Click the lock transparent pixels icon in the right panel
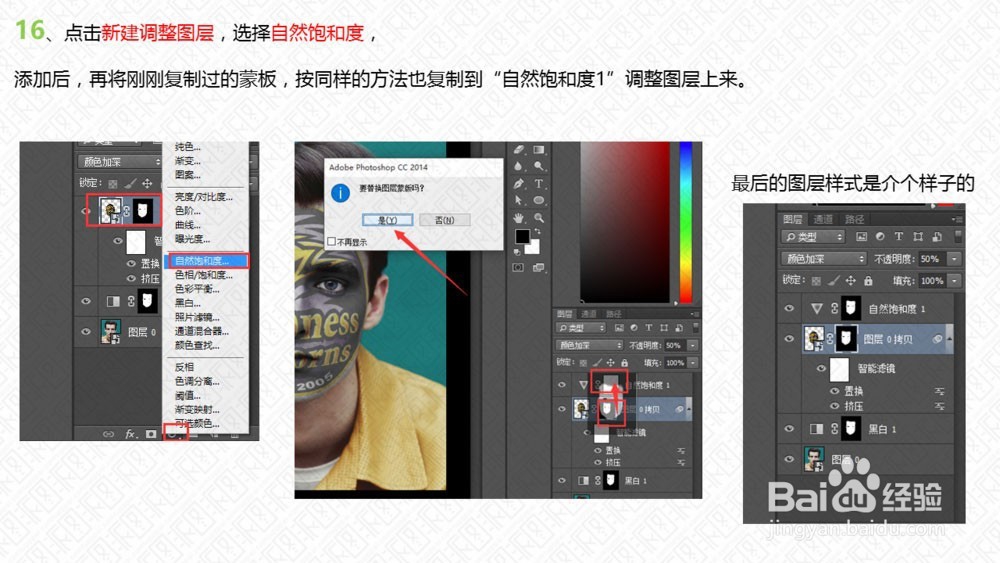 [816, 281]
